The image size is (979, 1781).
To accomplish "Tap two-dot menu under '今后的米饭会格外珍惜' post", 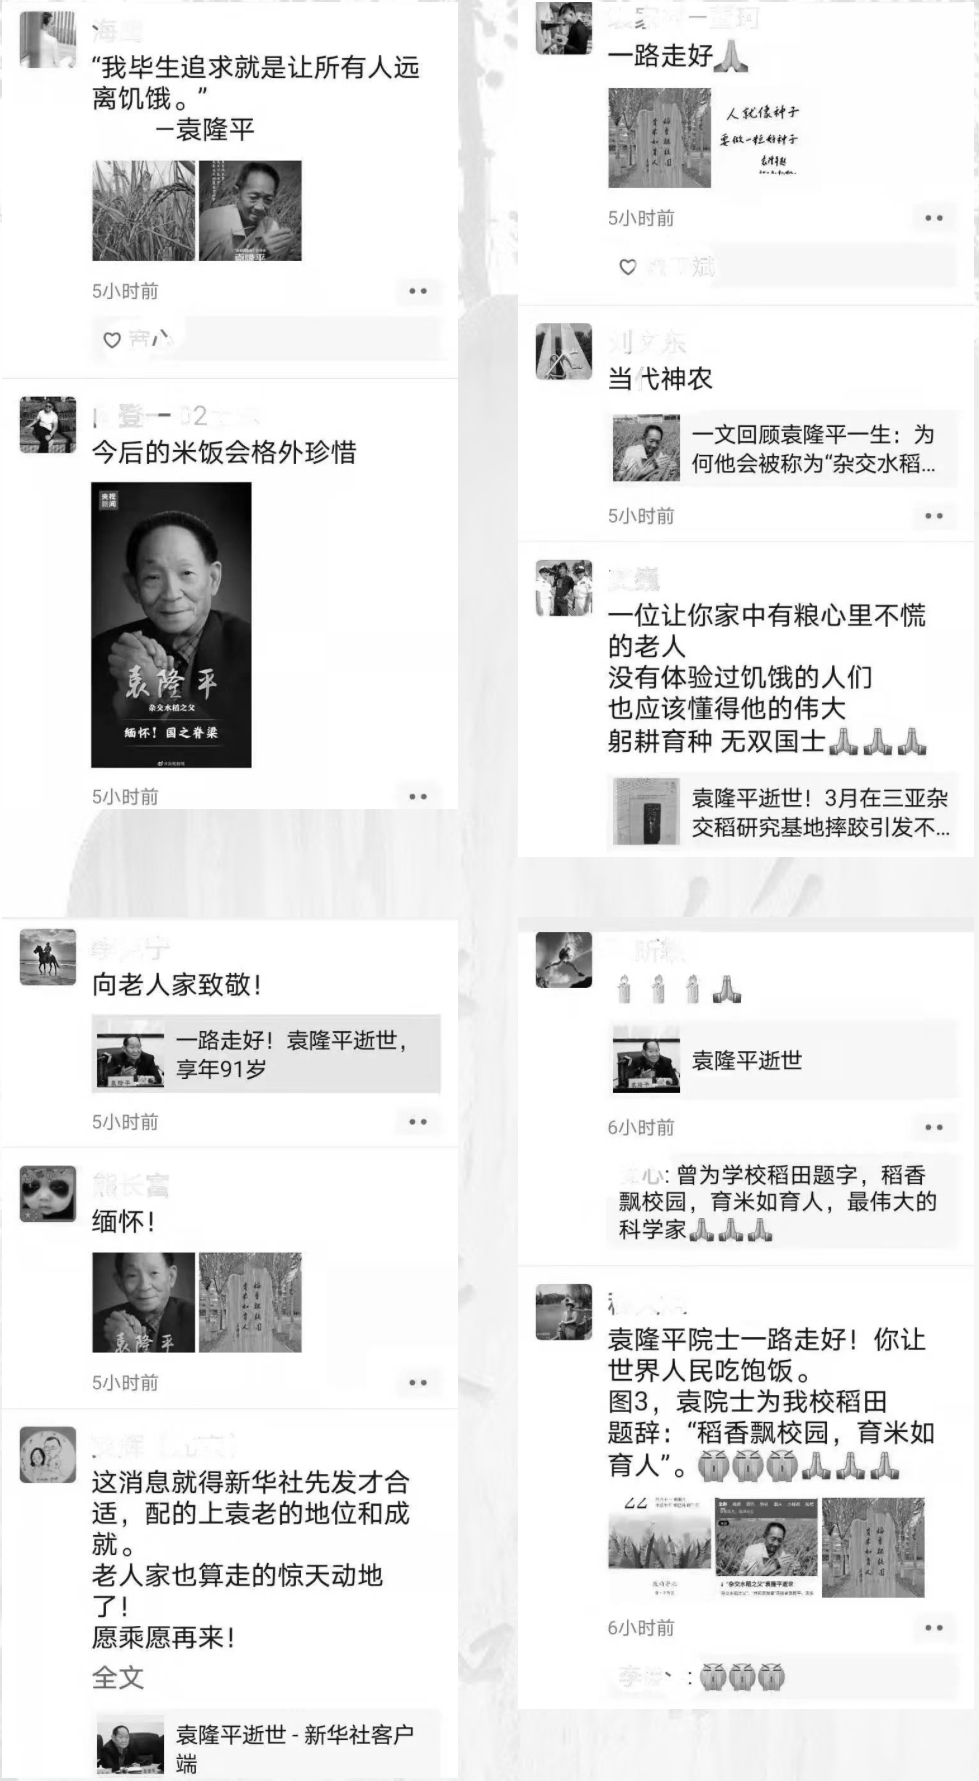I will pyautogui.click(x=418, y=797).
